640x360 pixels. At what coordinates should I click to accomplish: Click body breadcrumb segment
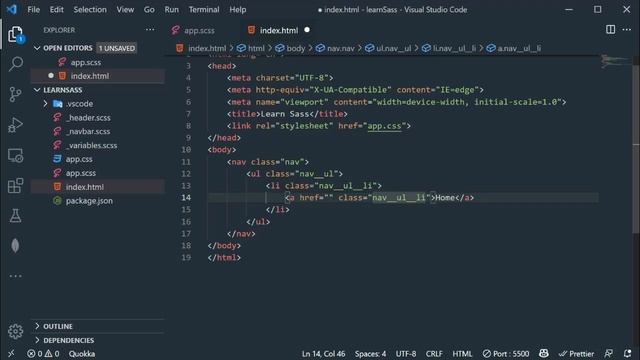[x=290, y=48]
